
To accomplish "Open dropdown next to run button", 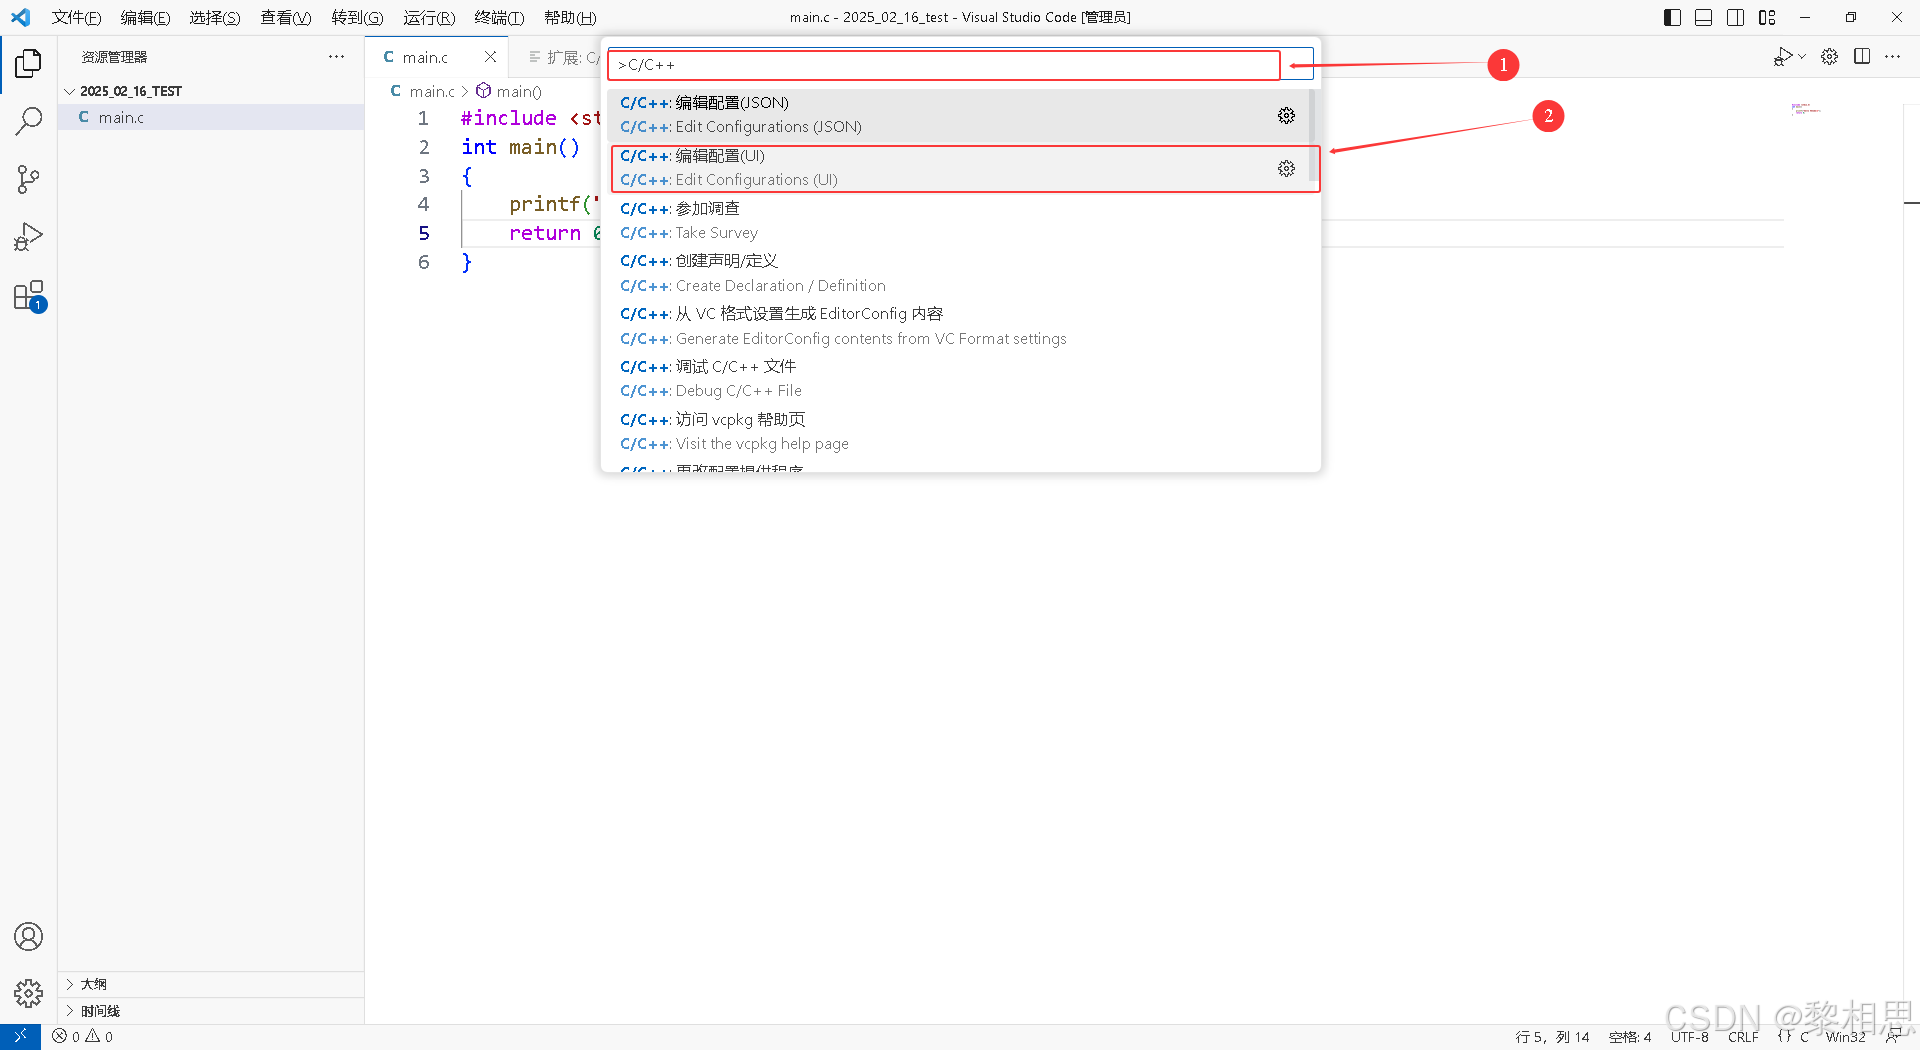I will coord(1802,57).
